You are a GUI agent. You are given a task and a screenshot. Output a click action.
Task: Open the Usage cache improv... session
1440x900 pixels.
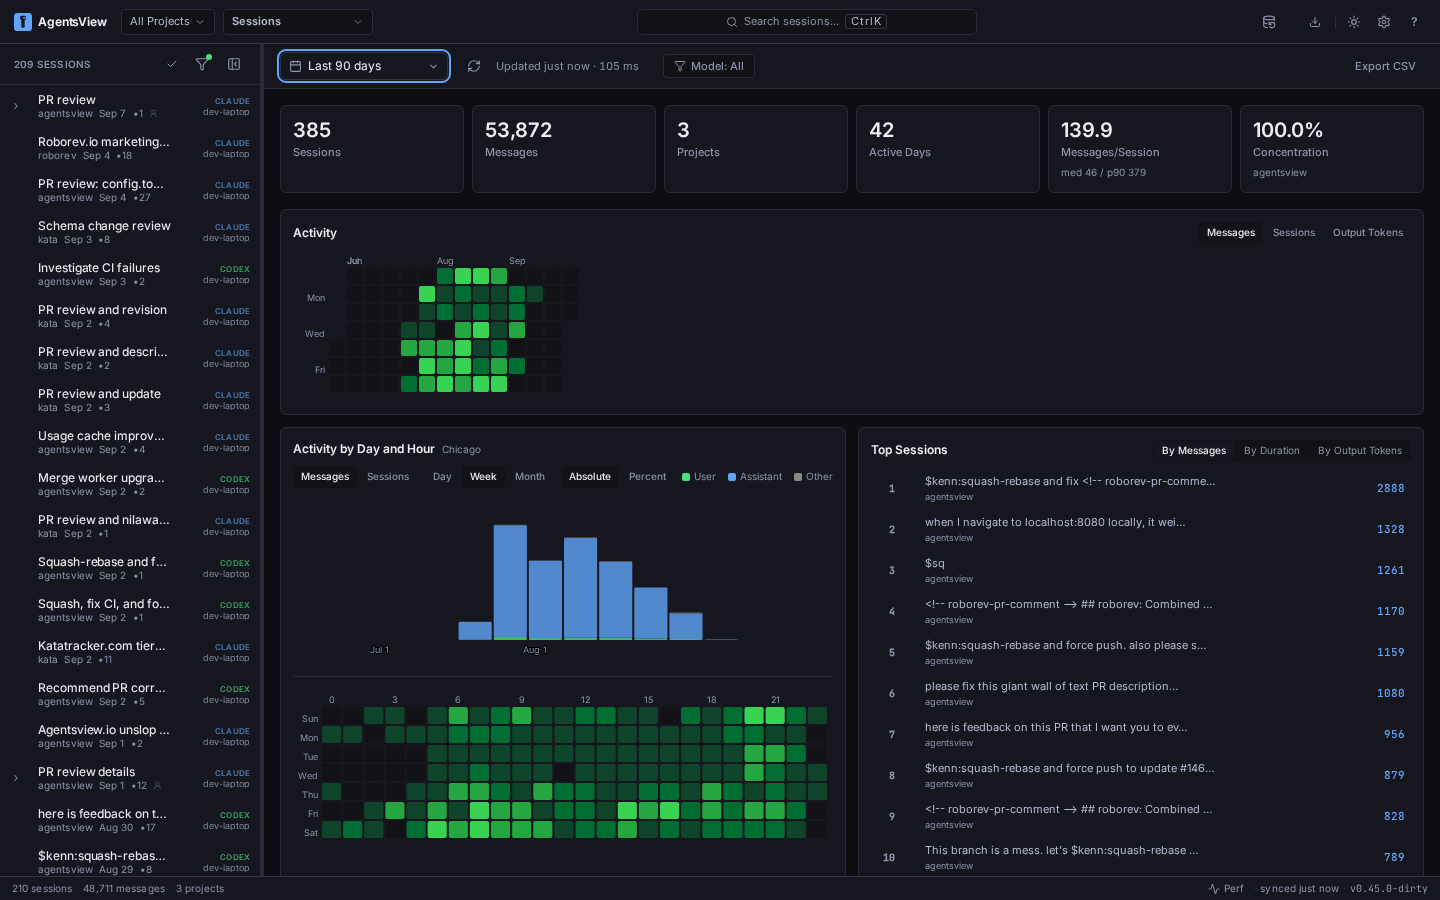131,442
